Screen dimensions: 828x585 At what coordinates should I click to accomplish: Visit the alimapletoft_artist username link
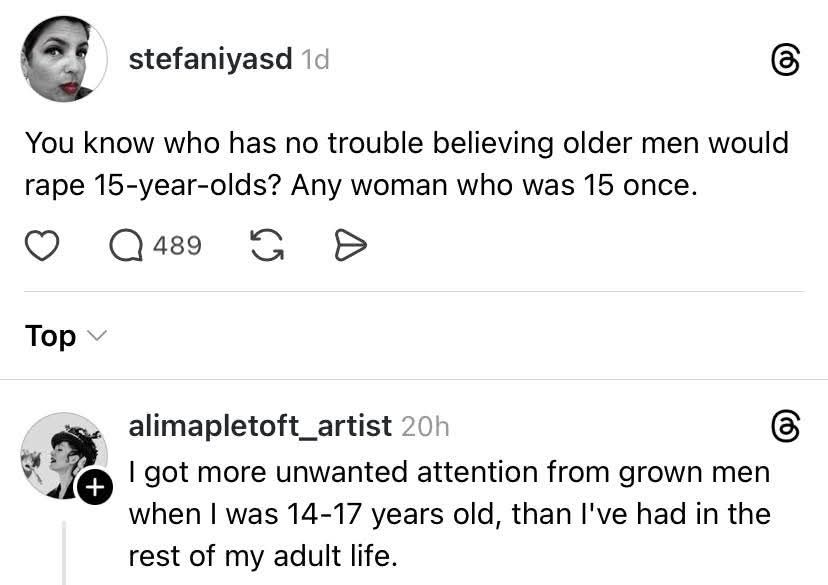259,426
